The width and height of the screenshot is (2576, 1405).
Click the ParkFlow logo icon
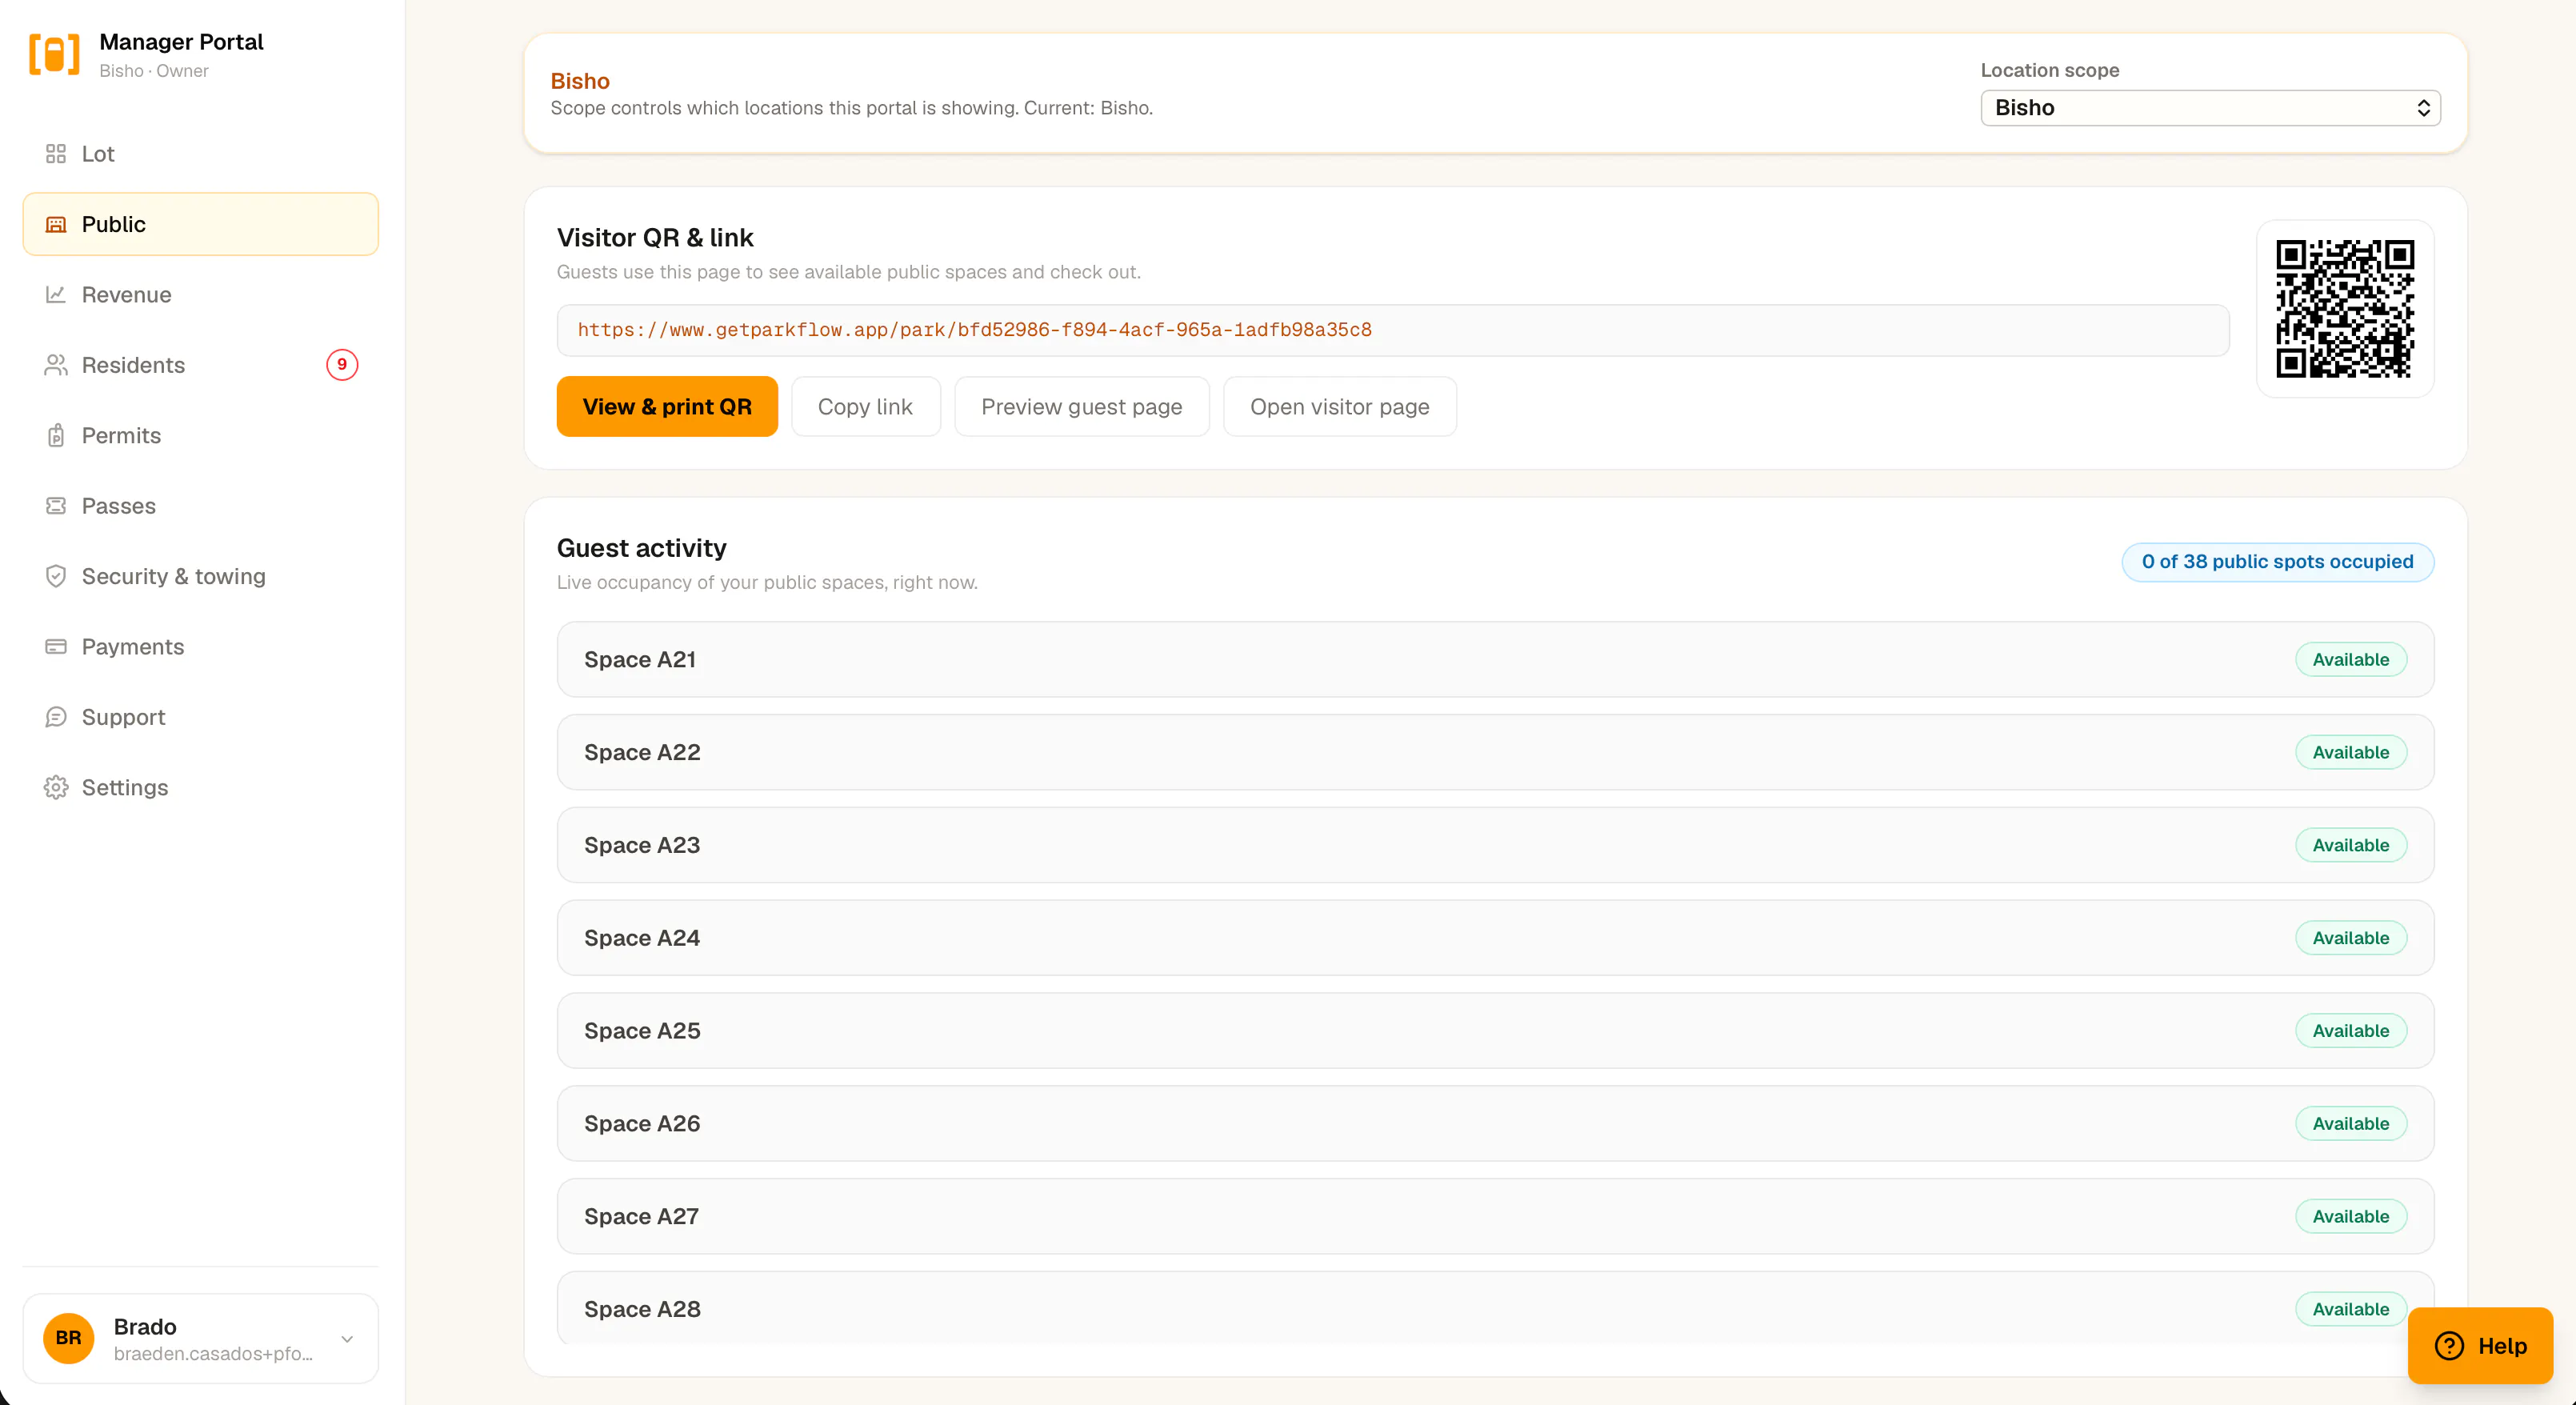[x=54, y=54]
